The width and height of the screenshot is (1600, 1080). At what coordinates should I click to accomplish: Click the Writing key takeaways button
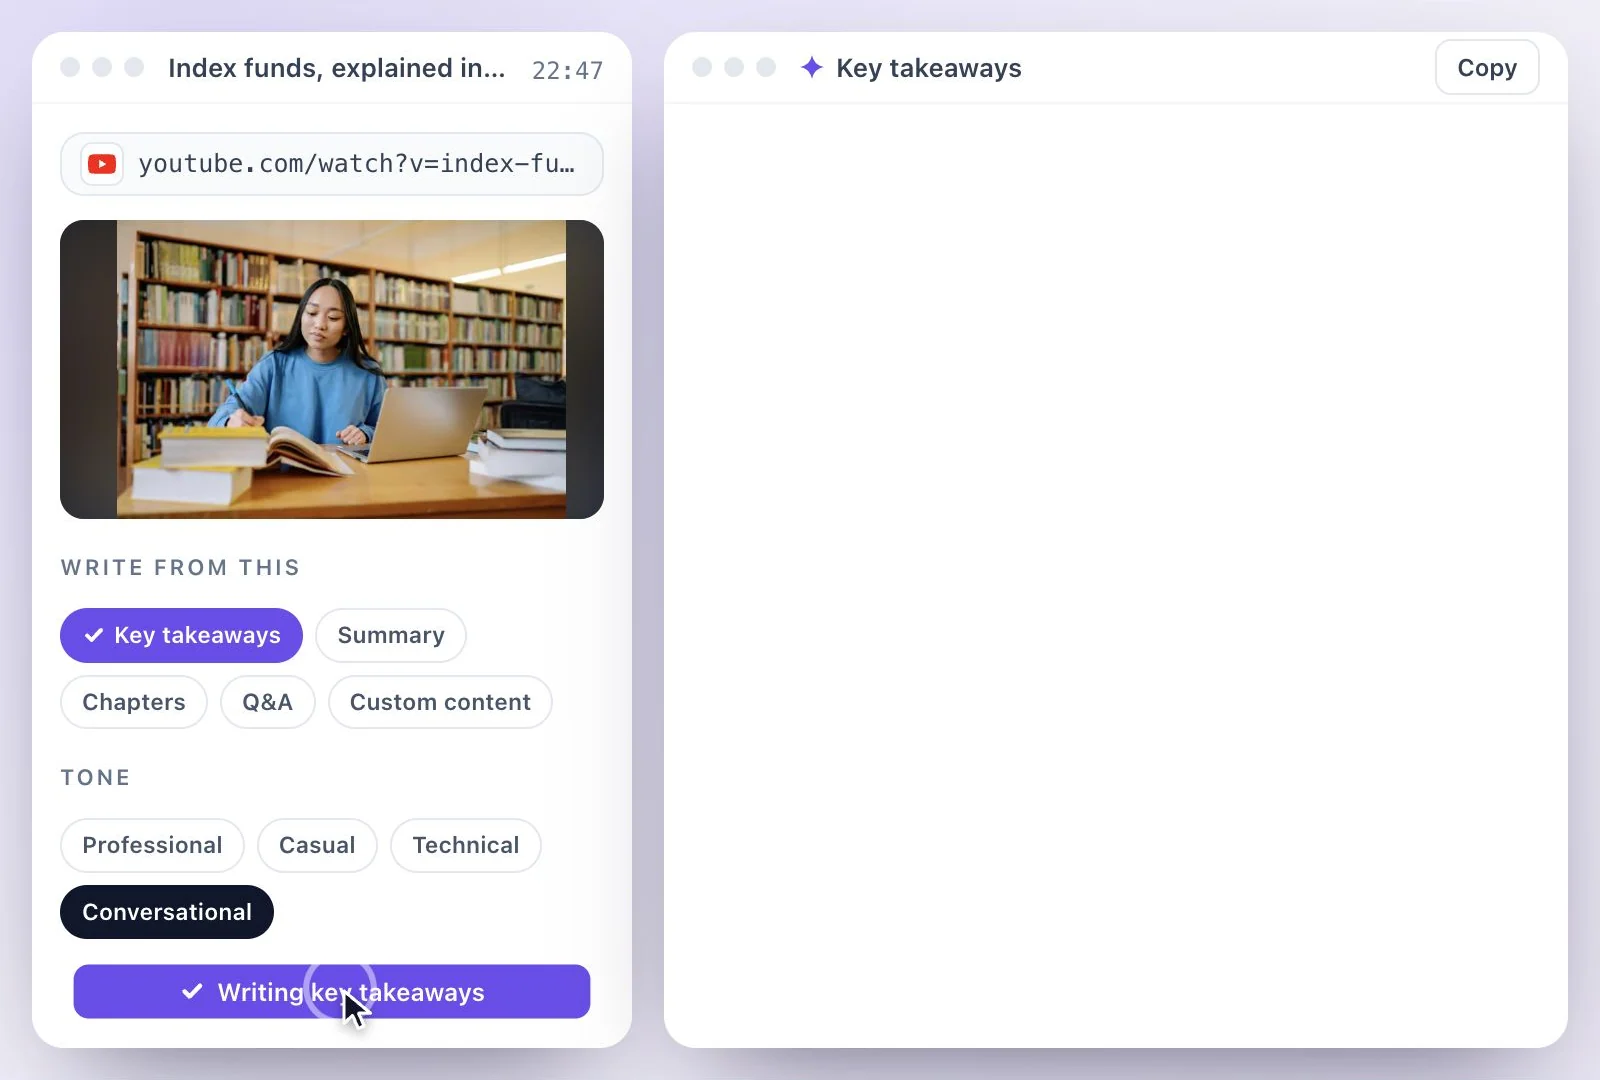332,992
